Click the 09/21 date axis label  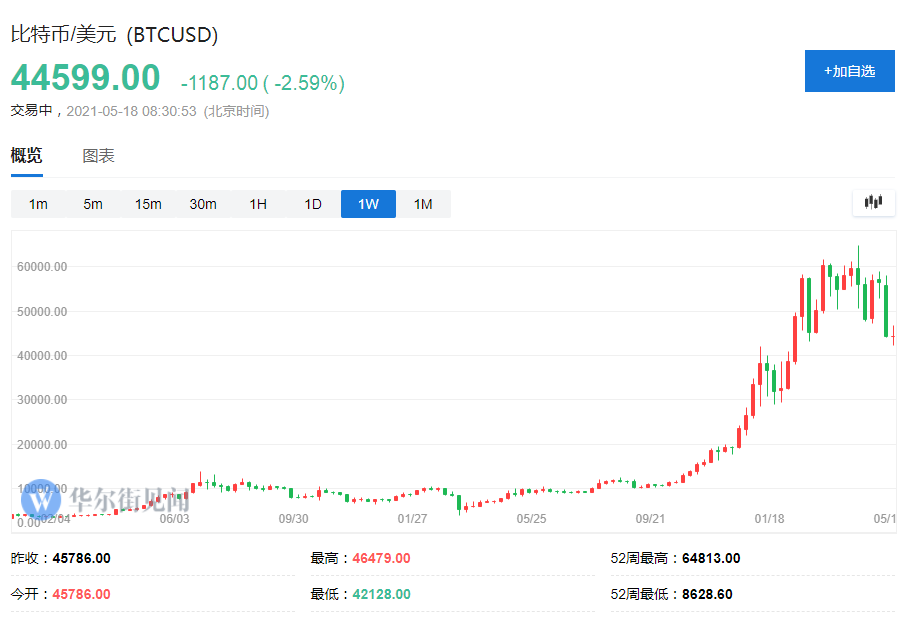[x=650, y=519]
